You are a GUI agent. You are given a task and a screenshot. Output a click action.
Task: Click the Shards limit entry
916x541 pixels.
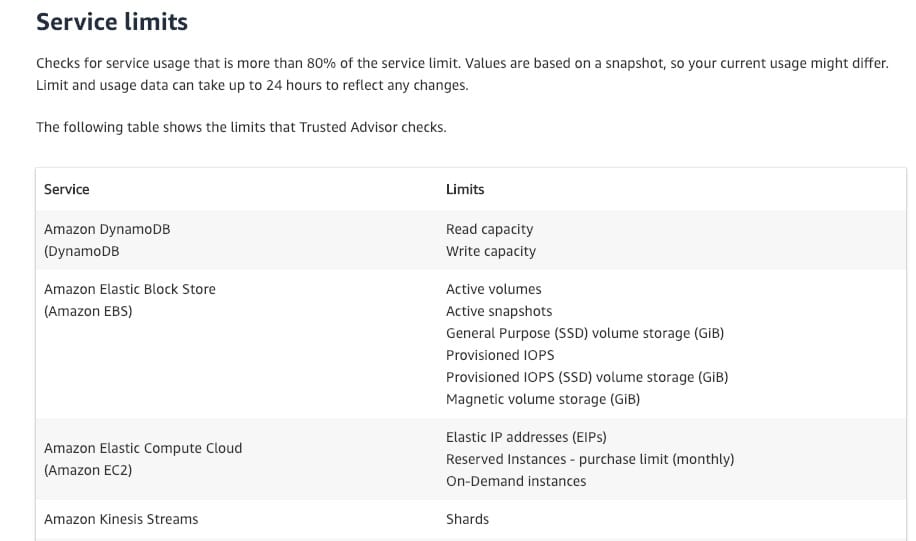click(x=467, y=519)
